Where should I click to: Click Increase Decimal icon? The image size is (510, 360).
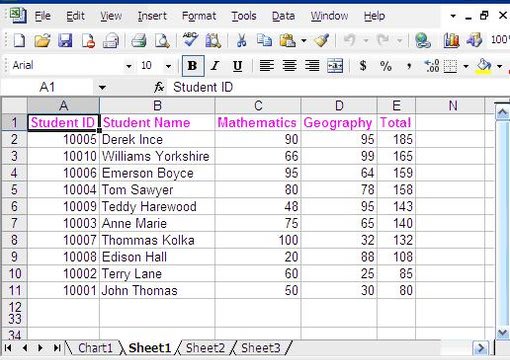(x=432, y=66)
